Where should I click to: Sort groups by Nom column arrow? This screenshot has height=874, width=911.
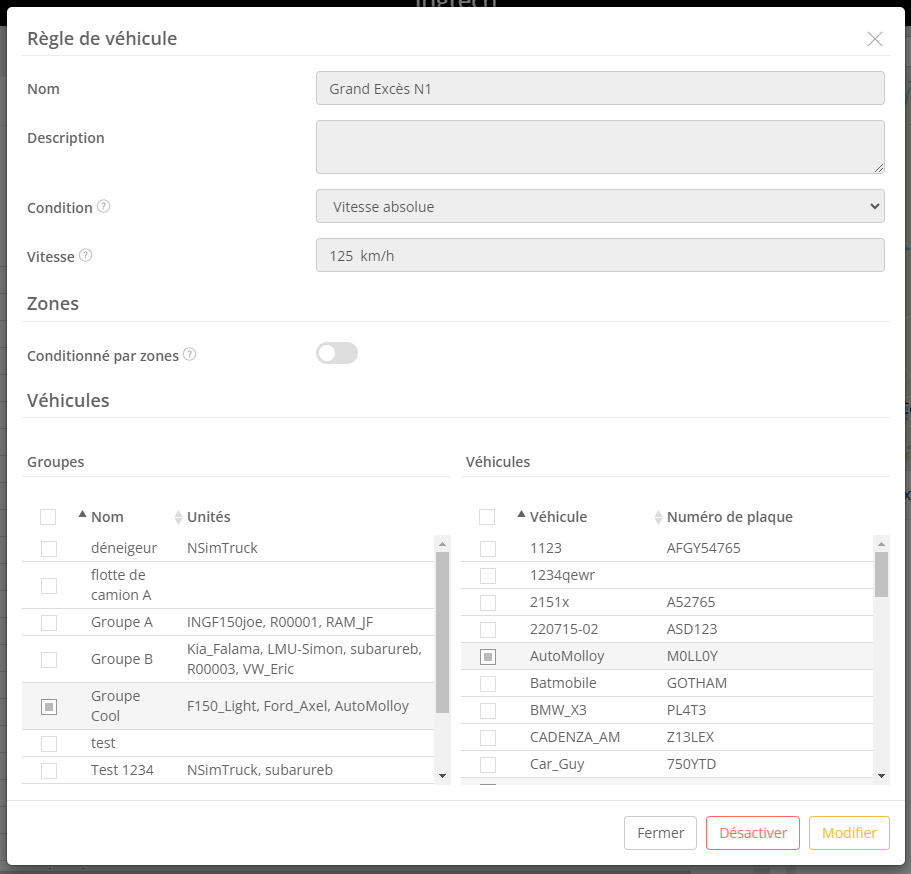tap(82, 516)
